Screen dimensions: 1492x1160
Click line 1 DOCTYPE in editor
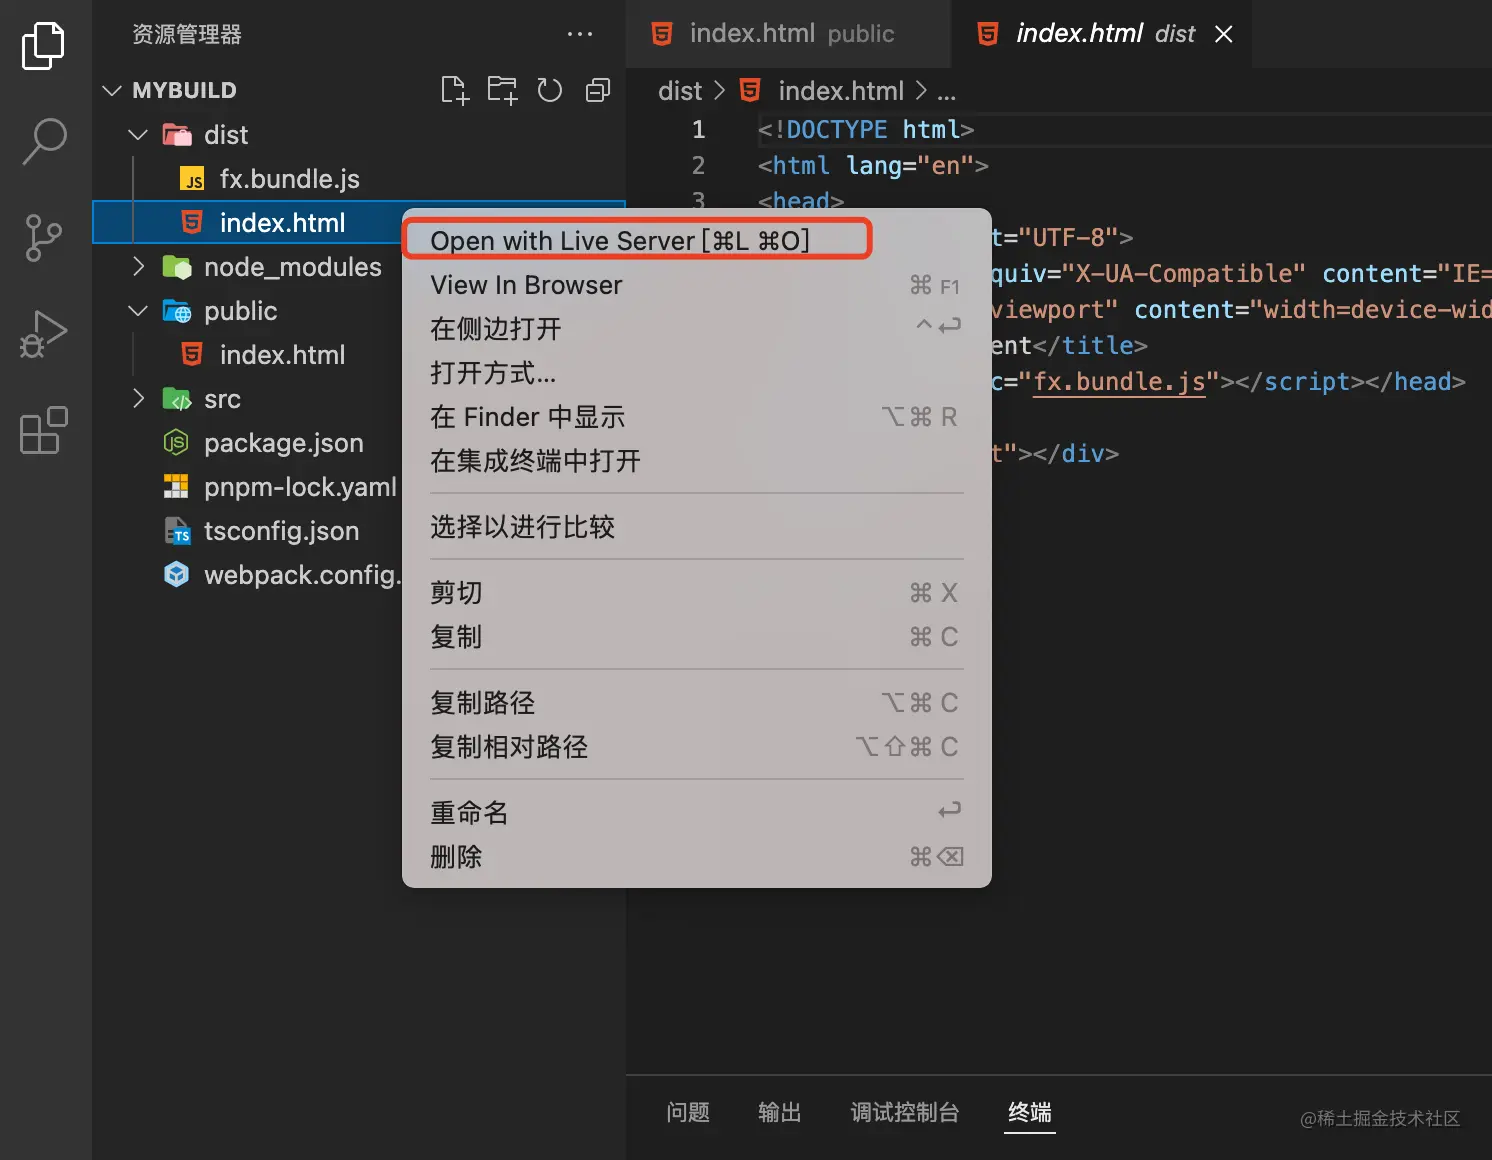pyautogui.click(x=866, y=130)
